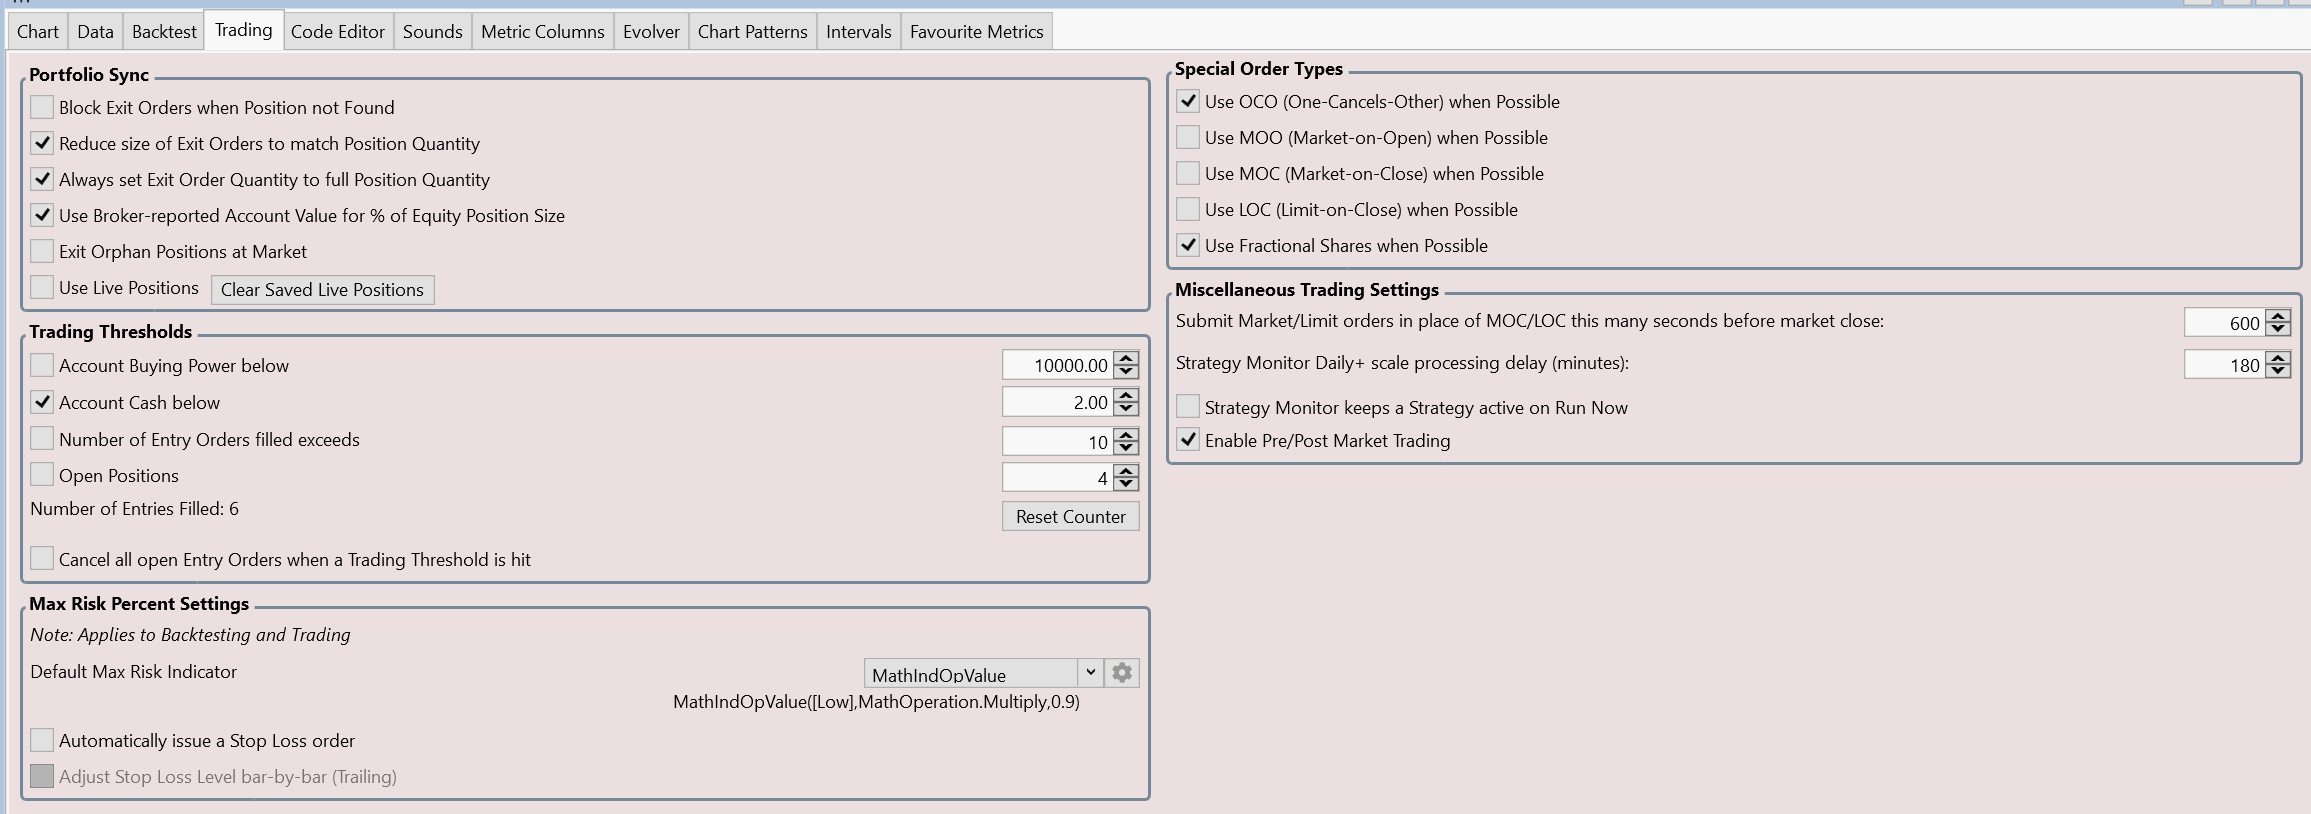Tick Exit Orphan Positions at Market
This screenshot has height=814, width=2311.
(42, 251)
